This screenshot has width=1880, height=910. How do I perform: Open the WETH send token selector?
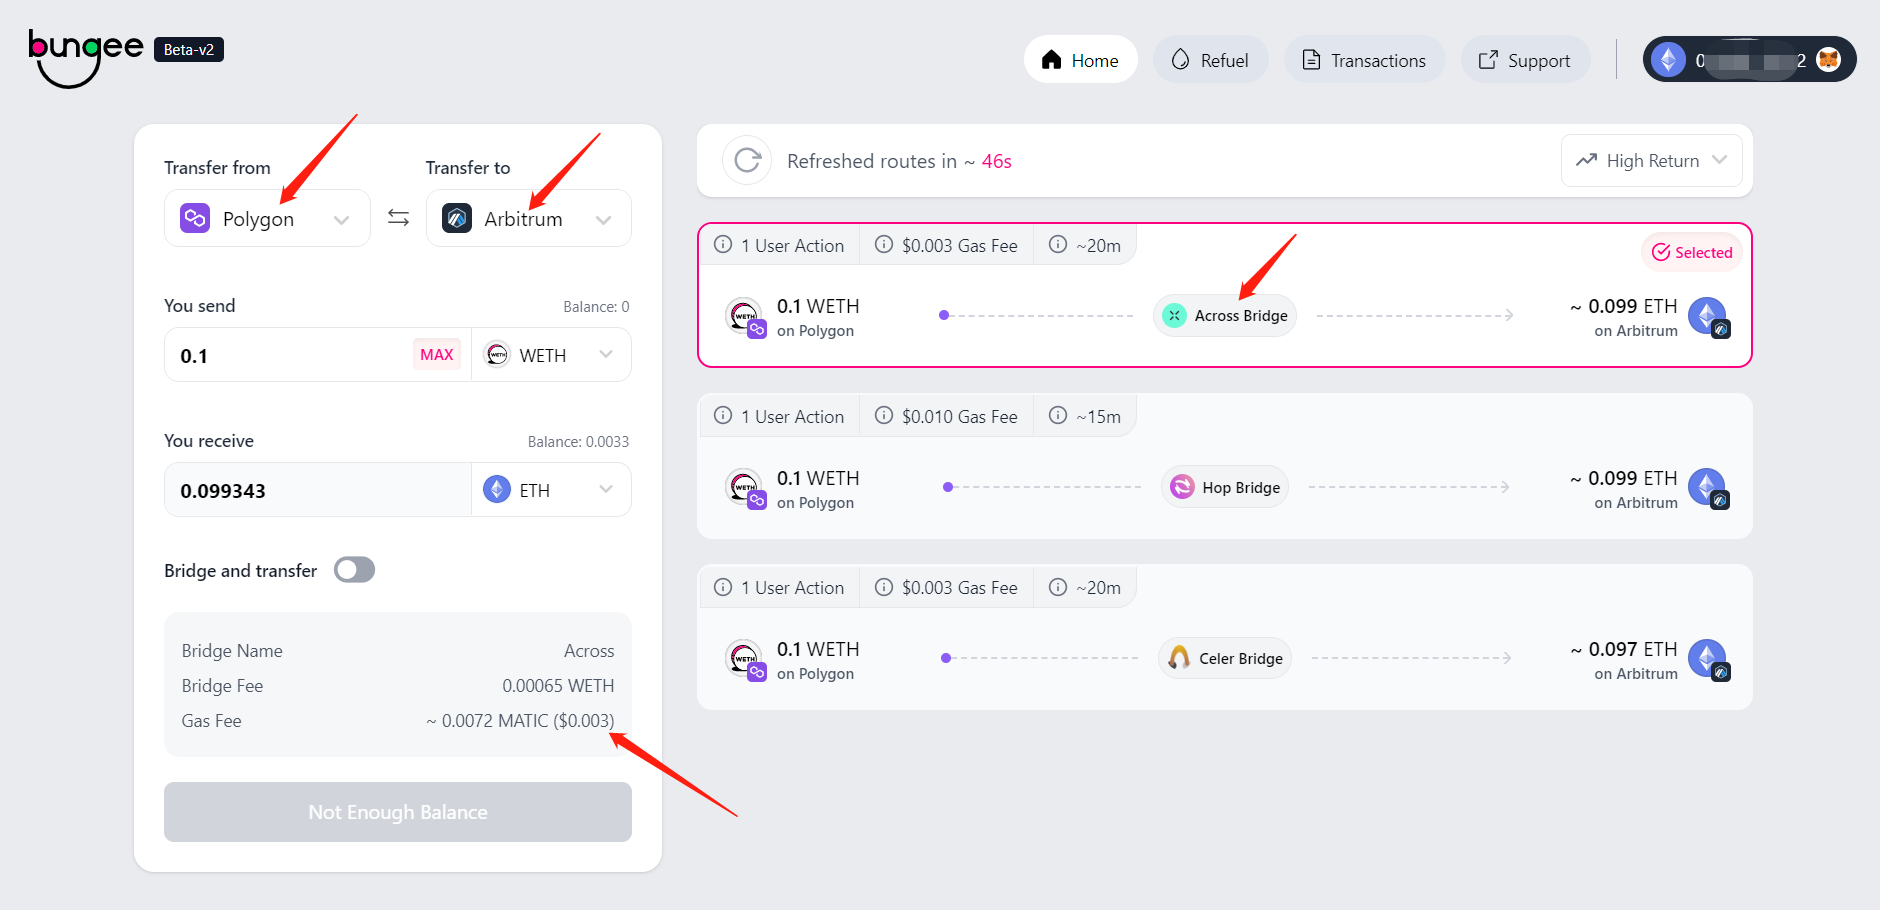click(x=551, y=355)
